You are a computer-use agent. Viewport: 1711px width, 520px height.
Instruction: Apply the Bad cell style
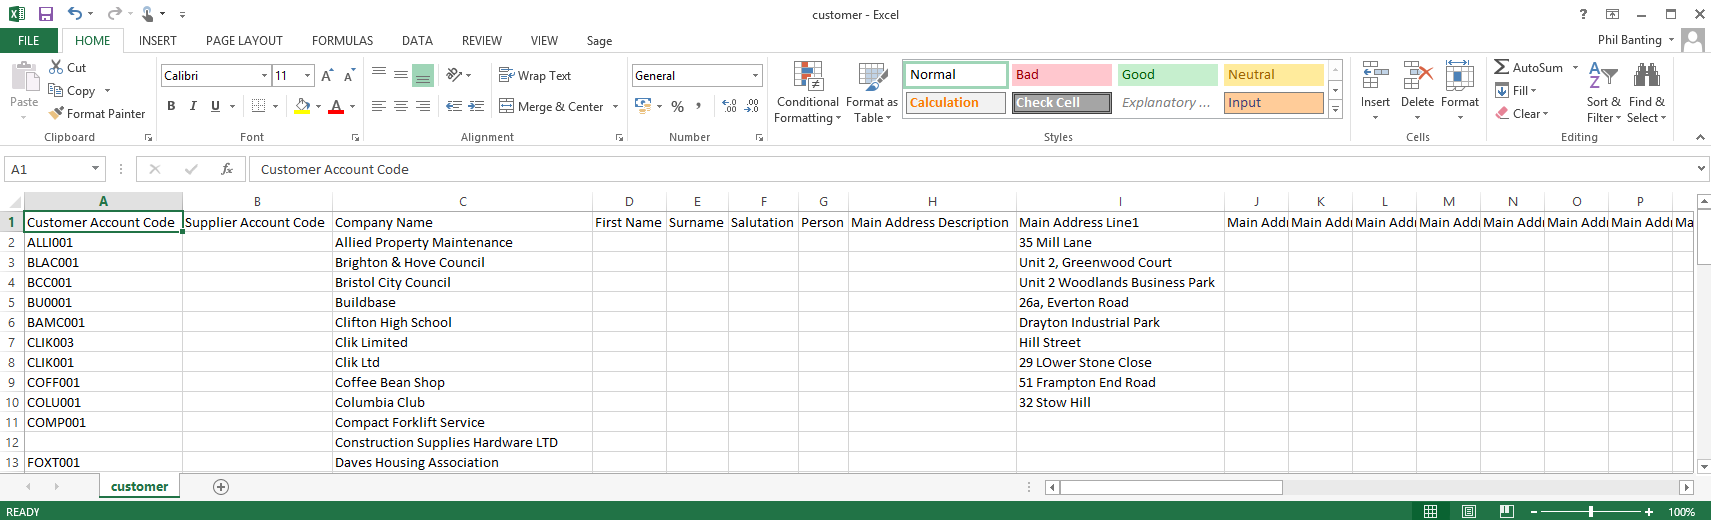coord(1061,75)
